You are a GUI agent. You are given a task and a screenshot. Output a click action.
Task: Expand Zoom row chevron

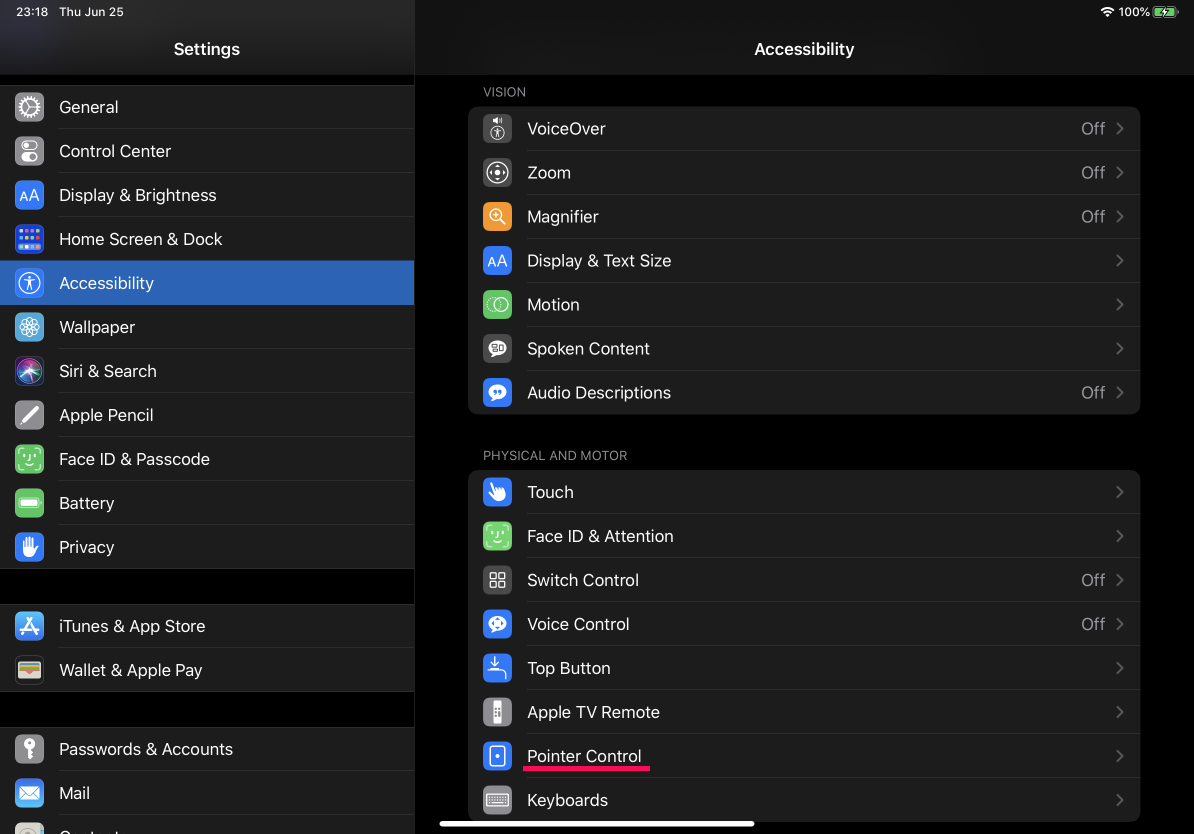(x=1119, y=173)
